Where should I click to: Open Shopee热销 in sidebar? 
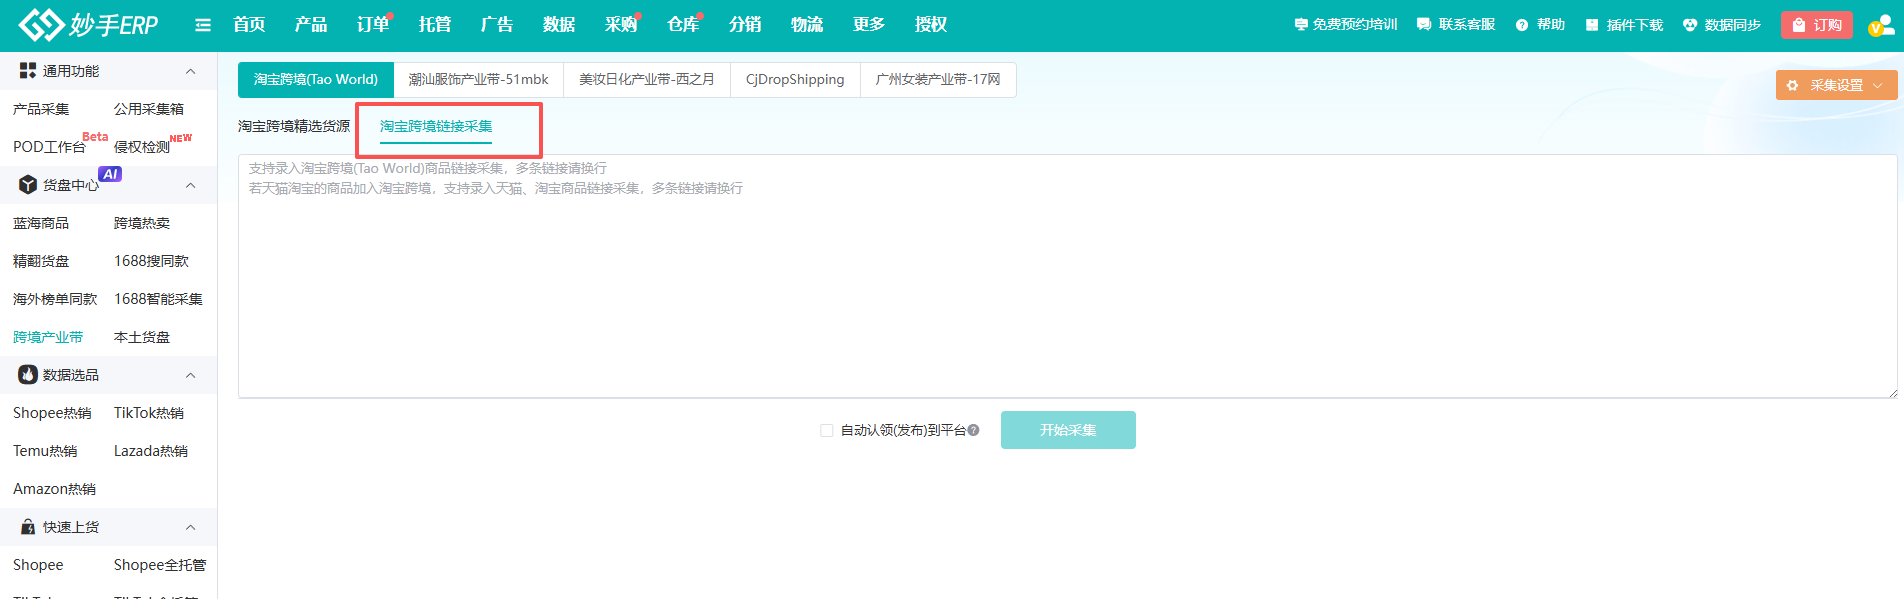52,413
